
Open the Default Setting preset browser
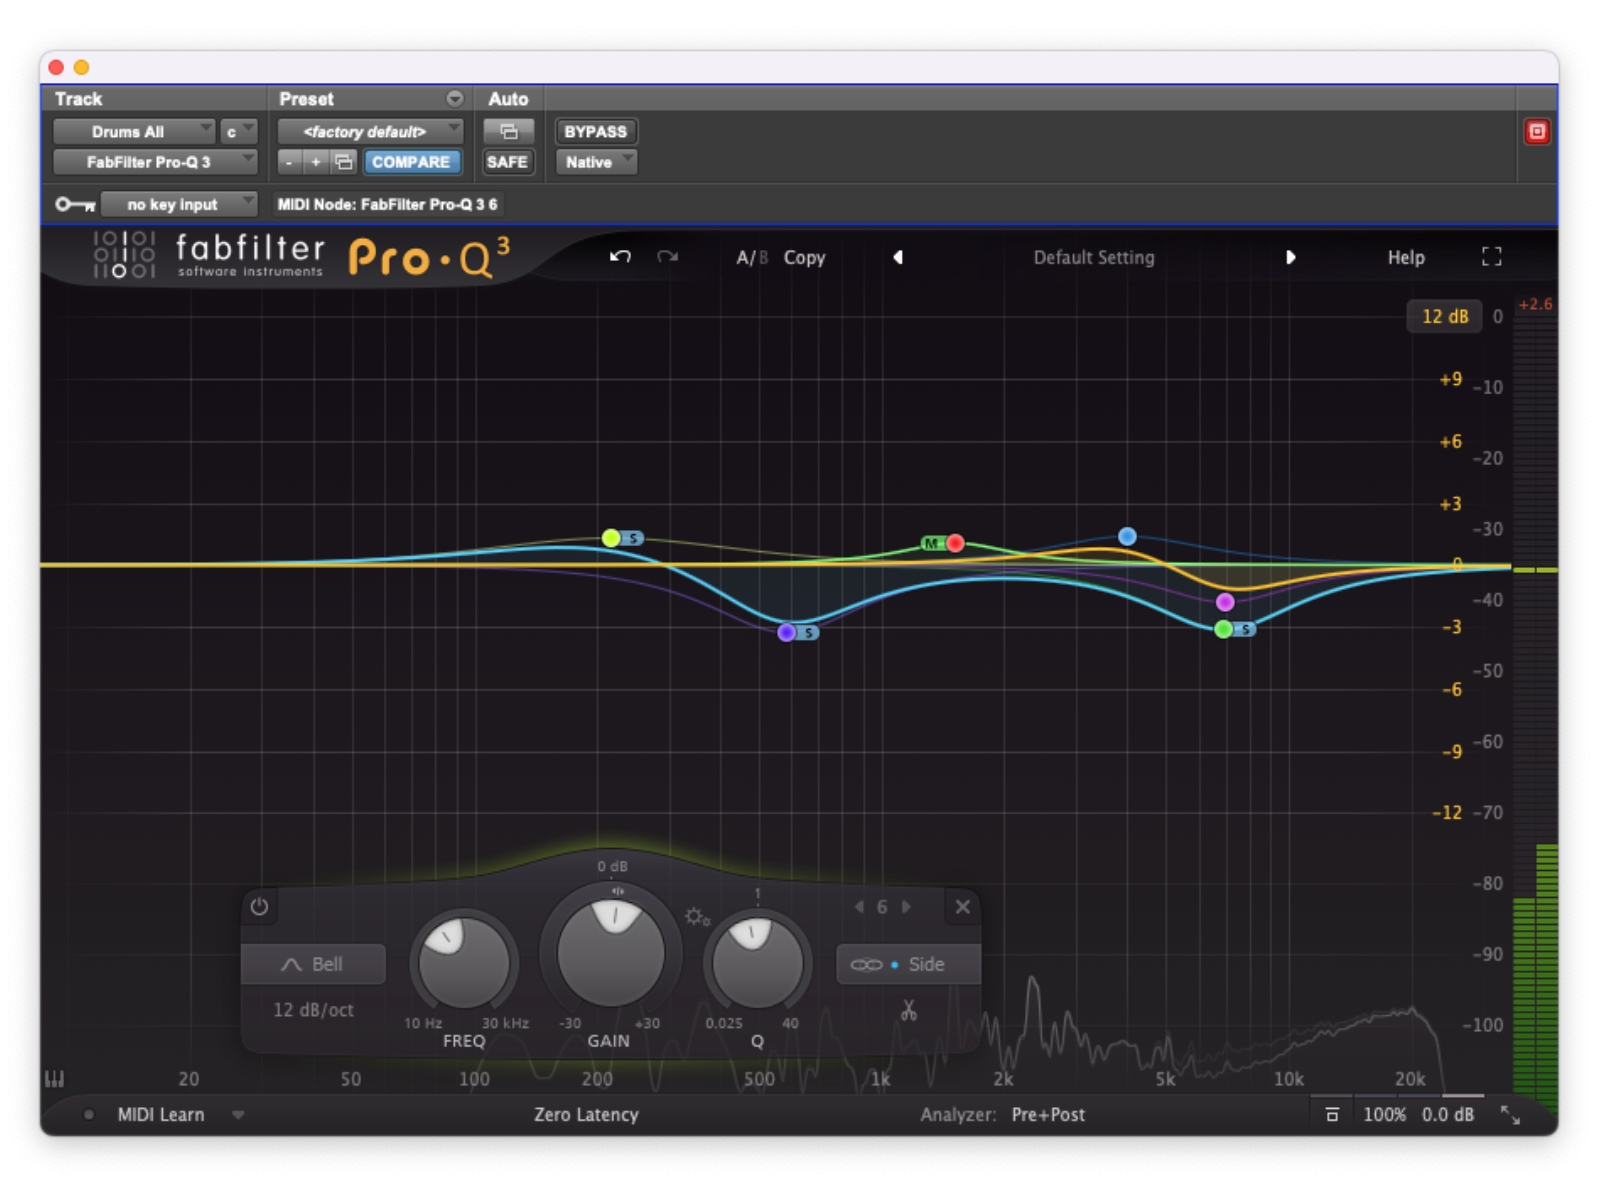tap(1093, 257)
